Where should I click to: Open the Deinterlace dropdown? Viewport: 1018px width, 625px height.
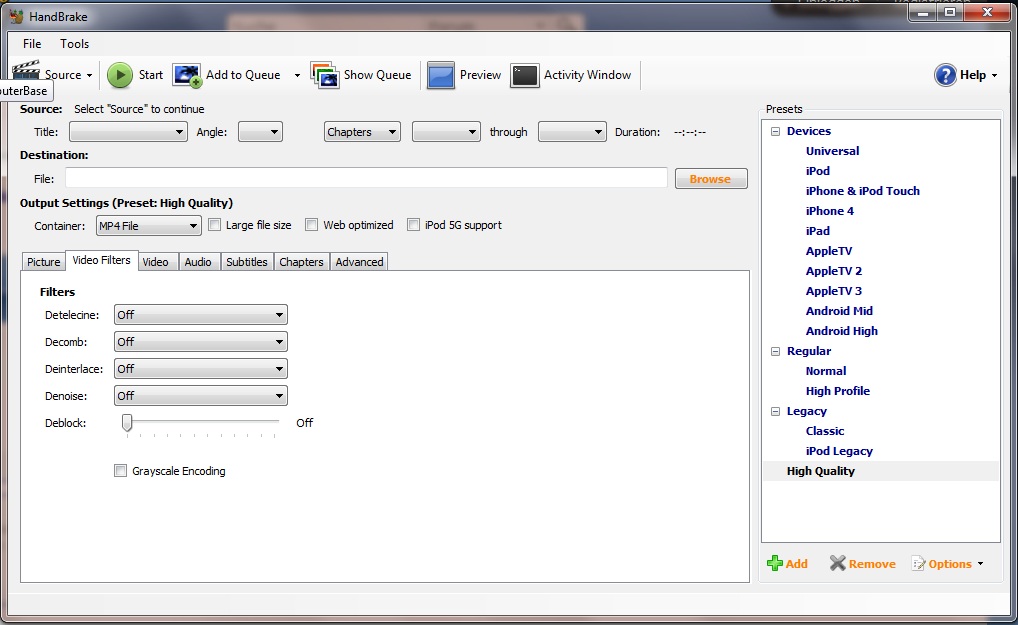(x=201, y=369)
